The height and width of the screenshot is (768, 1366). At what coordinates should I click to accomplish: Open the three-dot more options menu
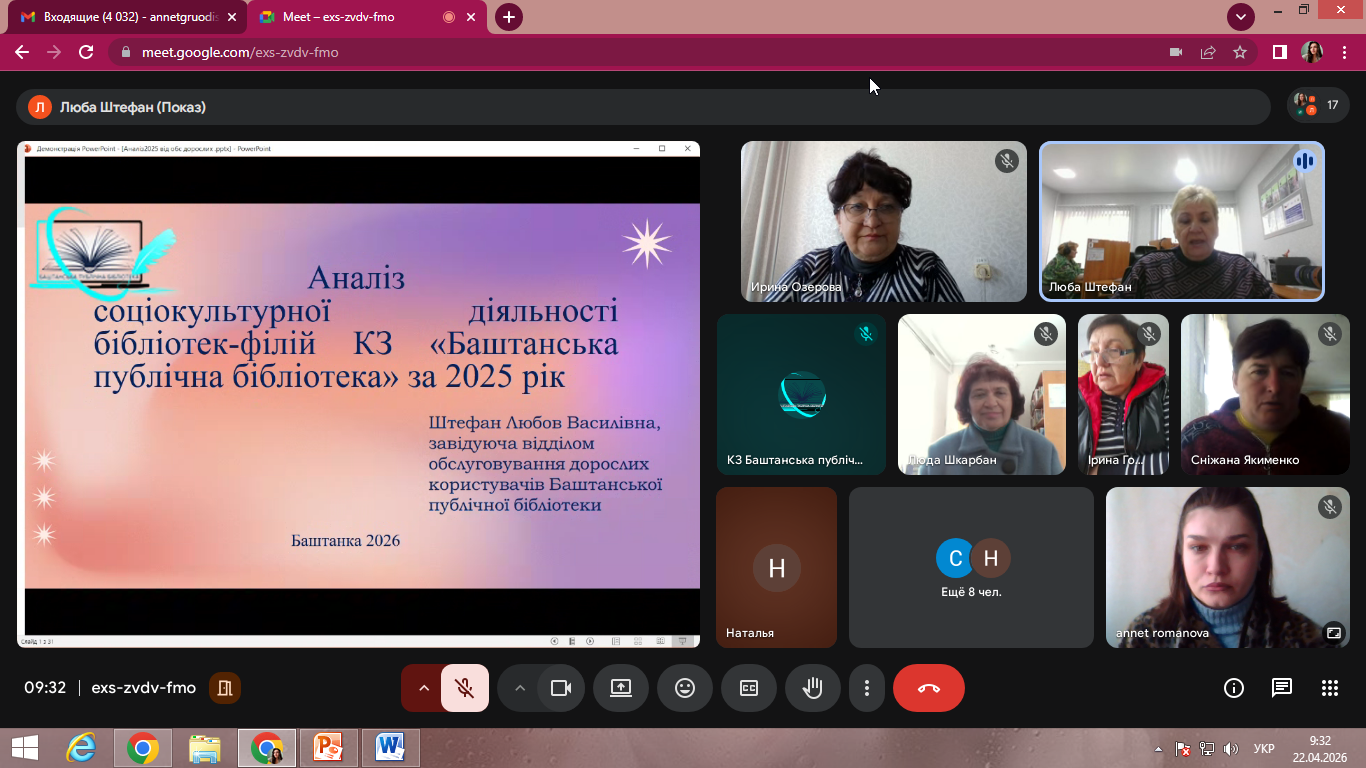click(x=867, y=688)
